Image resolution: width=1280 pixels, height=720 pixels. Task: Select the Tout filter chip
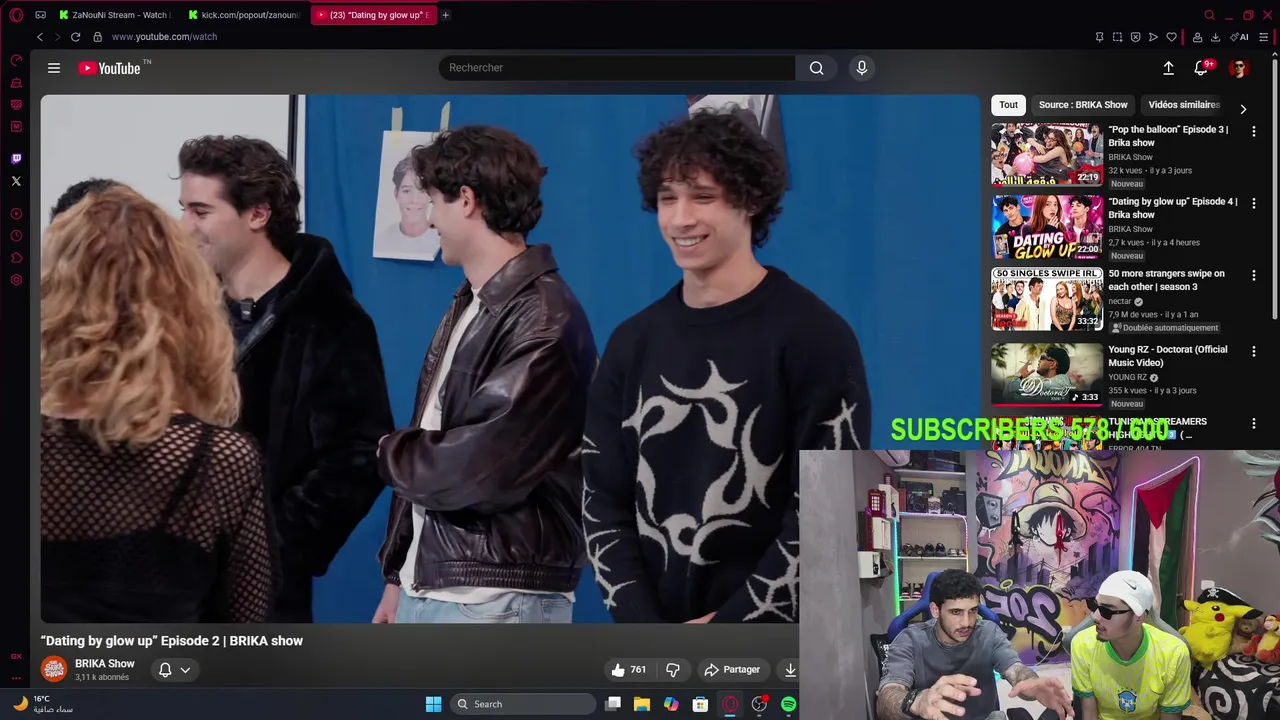pos(1008,105)
